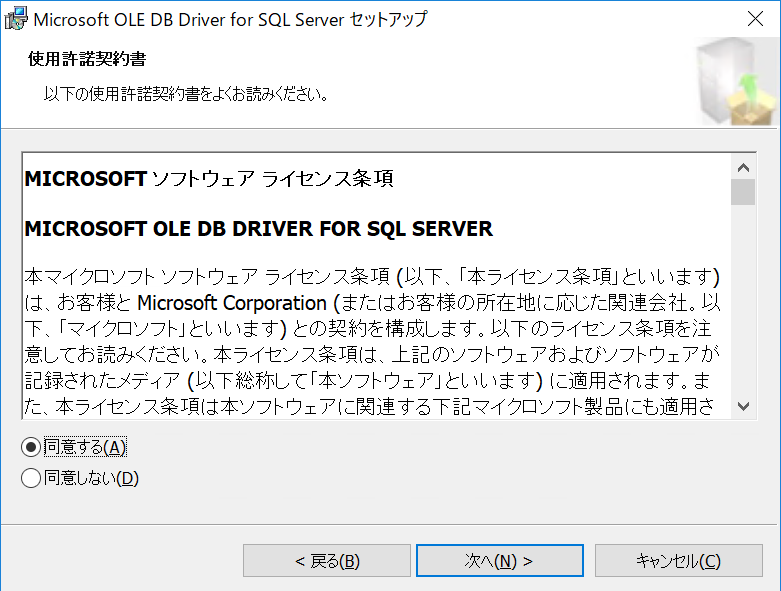The image size is (781, 591).
Task: Click the server box graphic in the header
Action: (736, 84)
